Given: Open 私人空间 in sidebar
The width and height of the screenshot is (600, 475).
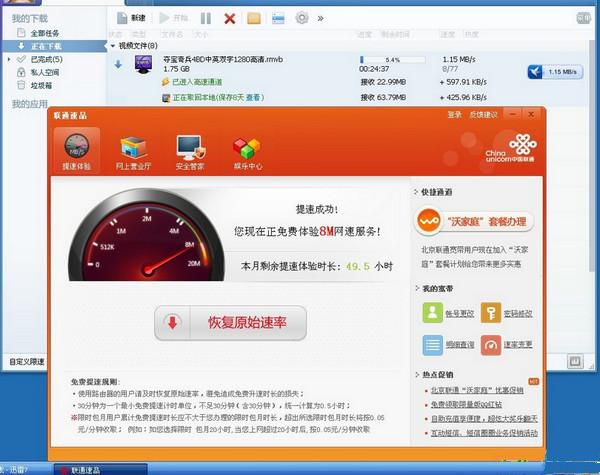Looking at the screenshot, I should pyautogui.click(x=45, y=72).
